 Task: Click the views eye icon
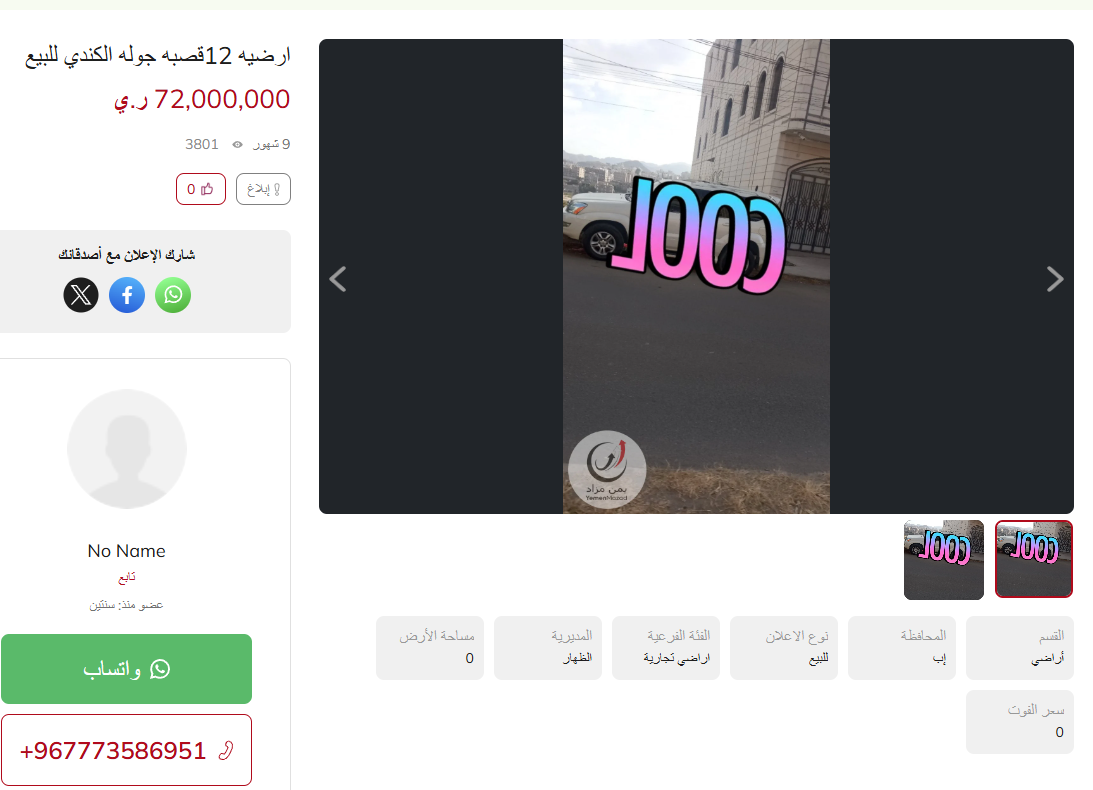[237, 144]
